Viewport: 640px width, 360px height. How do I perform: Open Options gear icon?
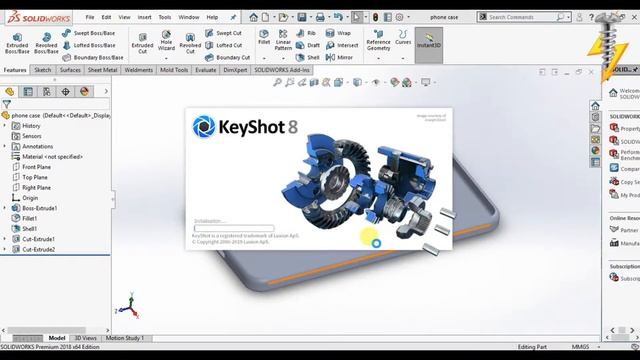click(400, 17)
